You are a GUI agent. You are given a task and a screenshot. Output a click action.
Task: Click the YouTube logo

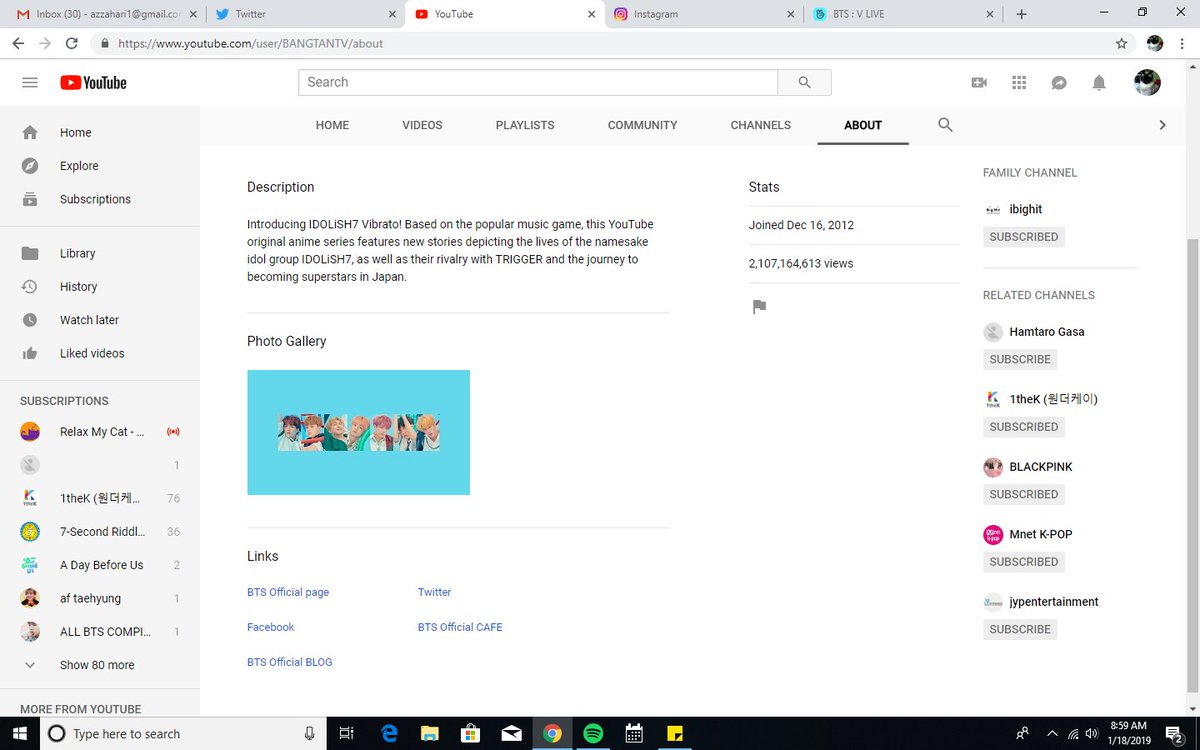tap(93, 83)
